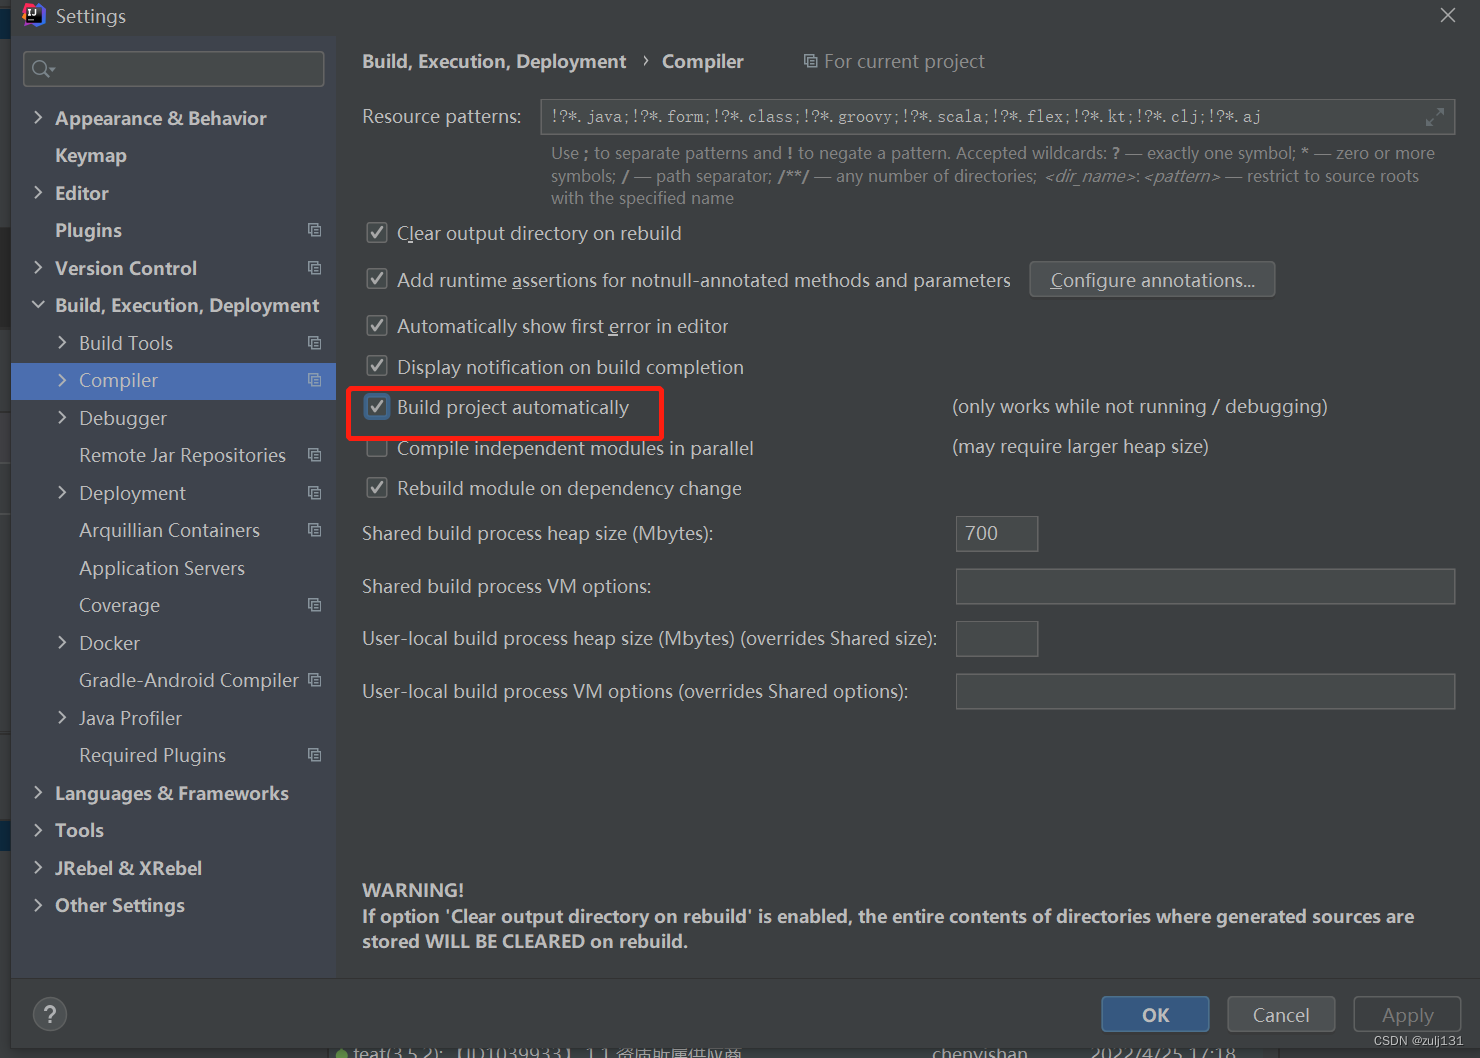Viewport: 1480px width, 1058px height.
Task: Expand the Version Control section arrow
Action: coord(38,267)
